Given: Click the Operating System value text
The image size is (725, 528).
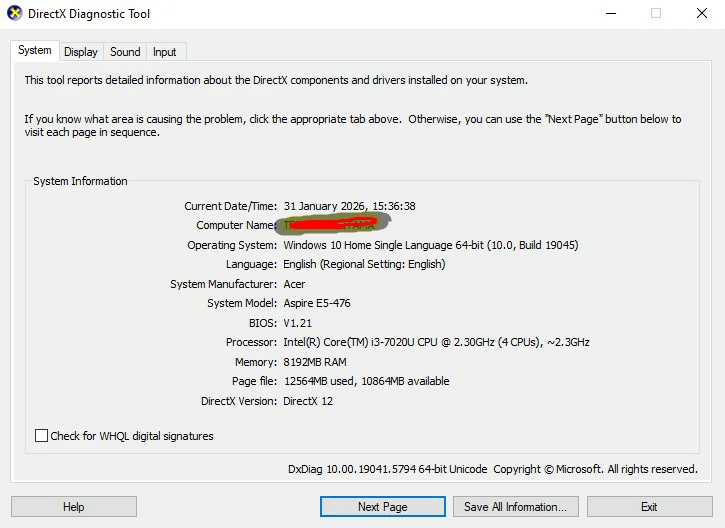Looking at the screenshot, I should pyautogui.click(x=430, y=245).
